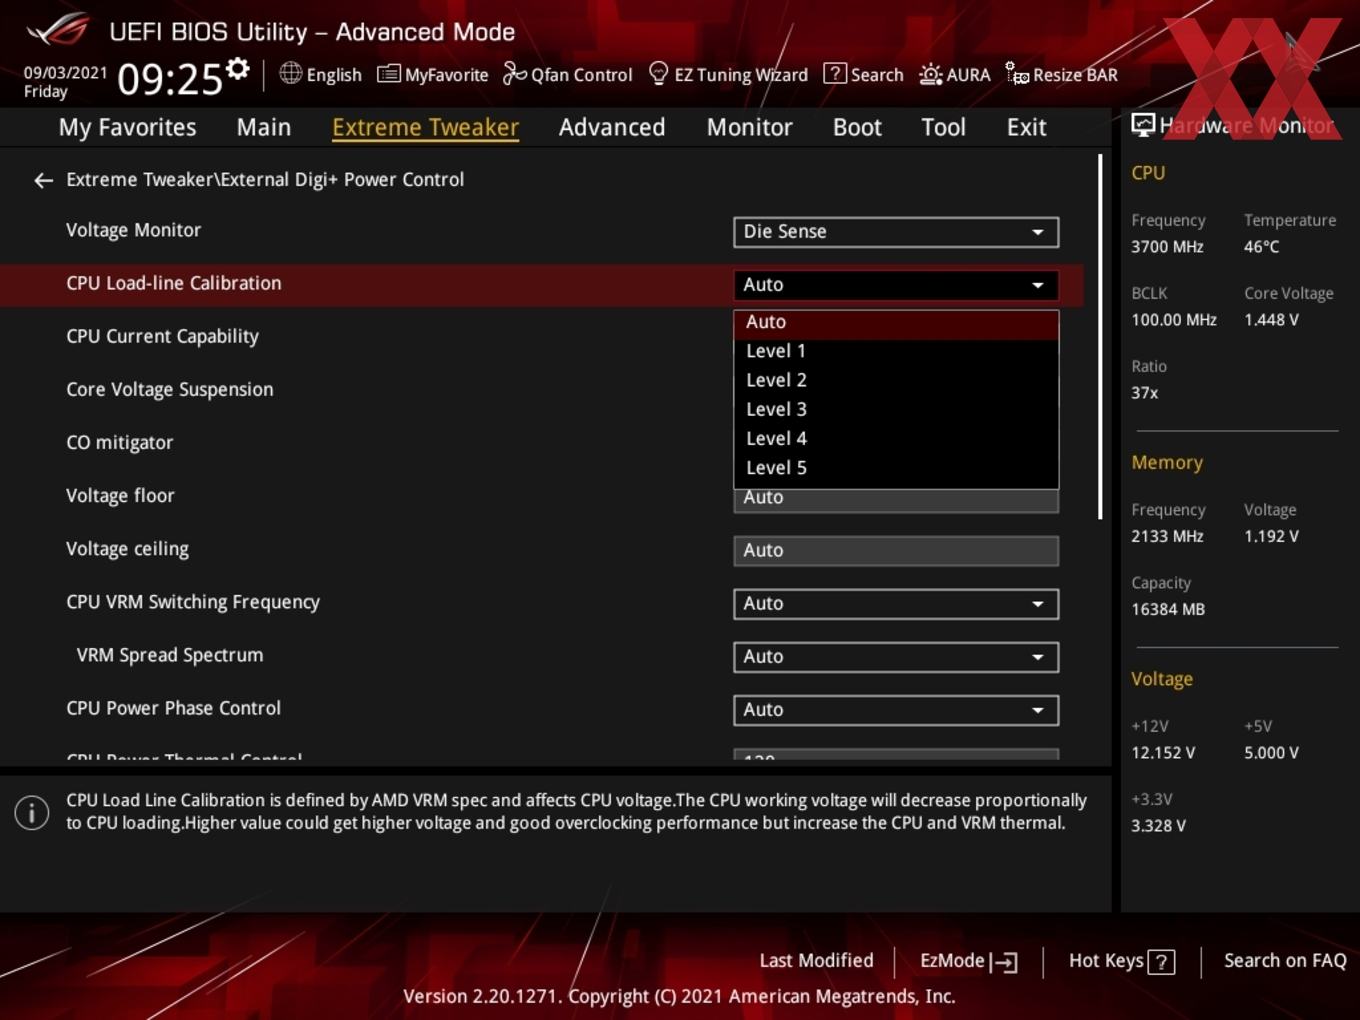This screenshot has width=1360, height=1020.
Task: Toggle Resize BAR icon
Action: tap(1017, 74)
